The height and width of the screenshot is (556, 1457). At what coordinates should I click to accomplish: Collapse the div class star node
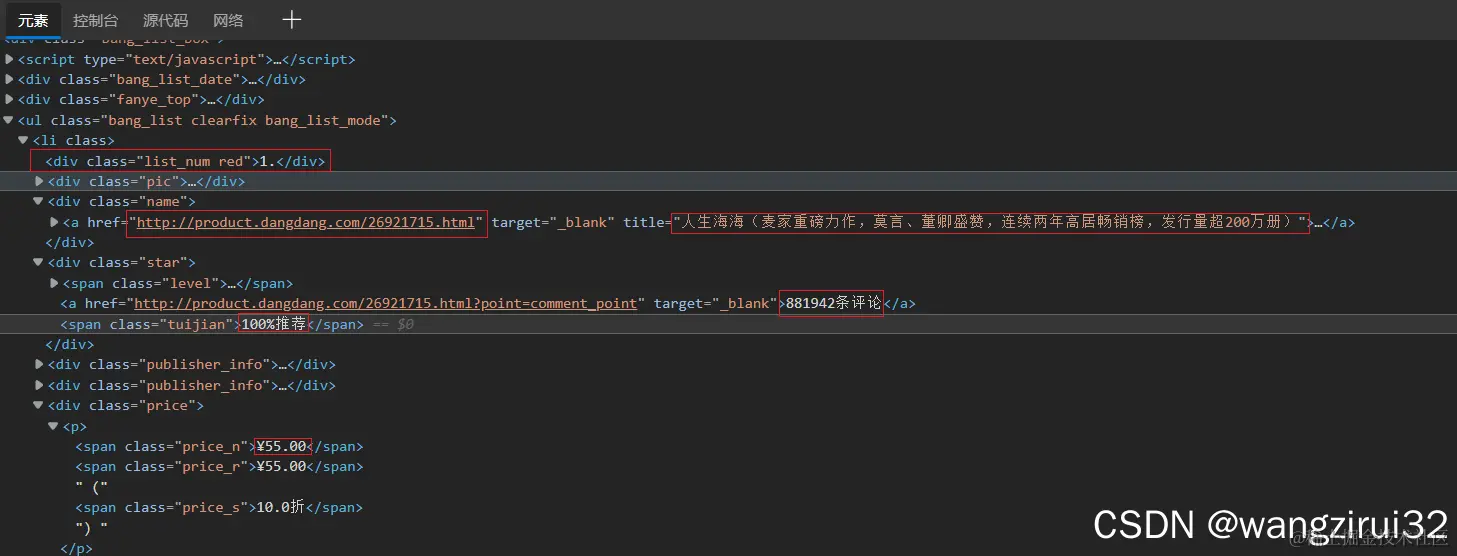(x=40, y=262)
